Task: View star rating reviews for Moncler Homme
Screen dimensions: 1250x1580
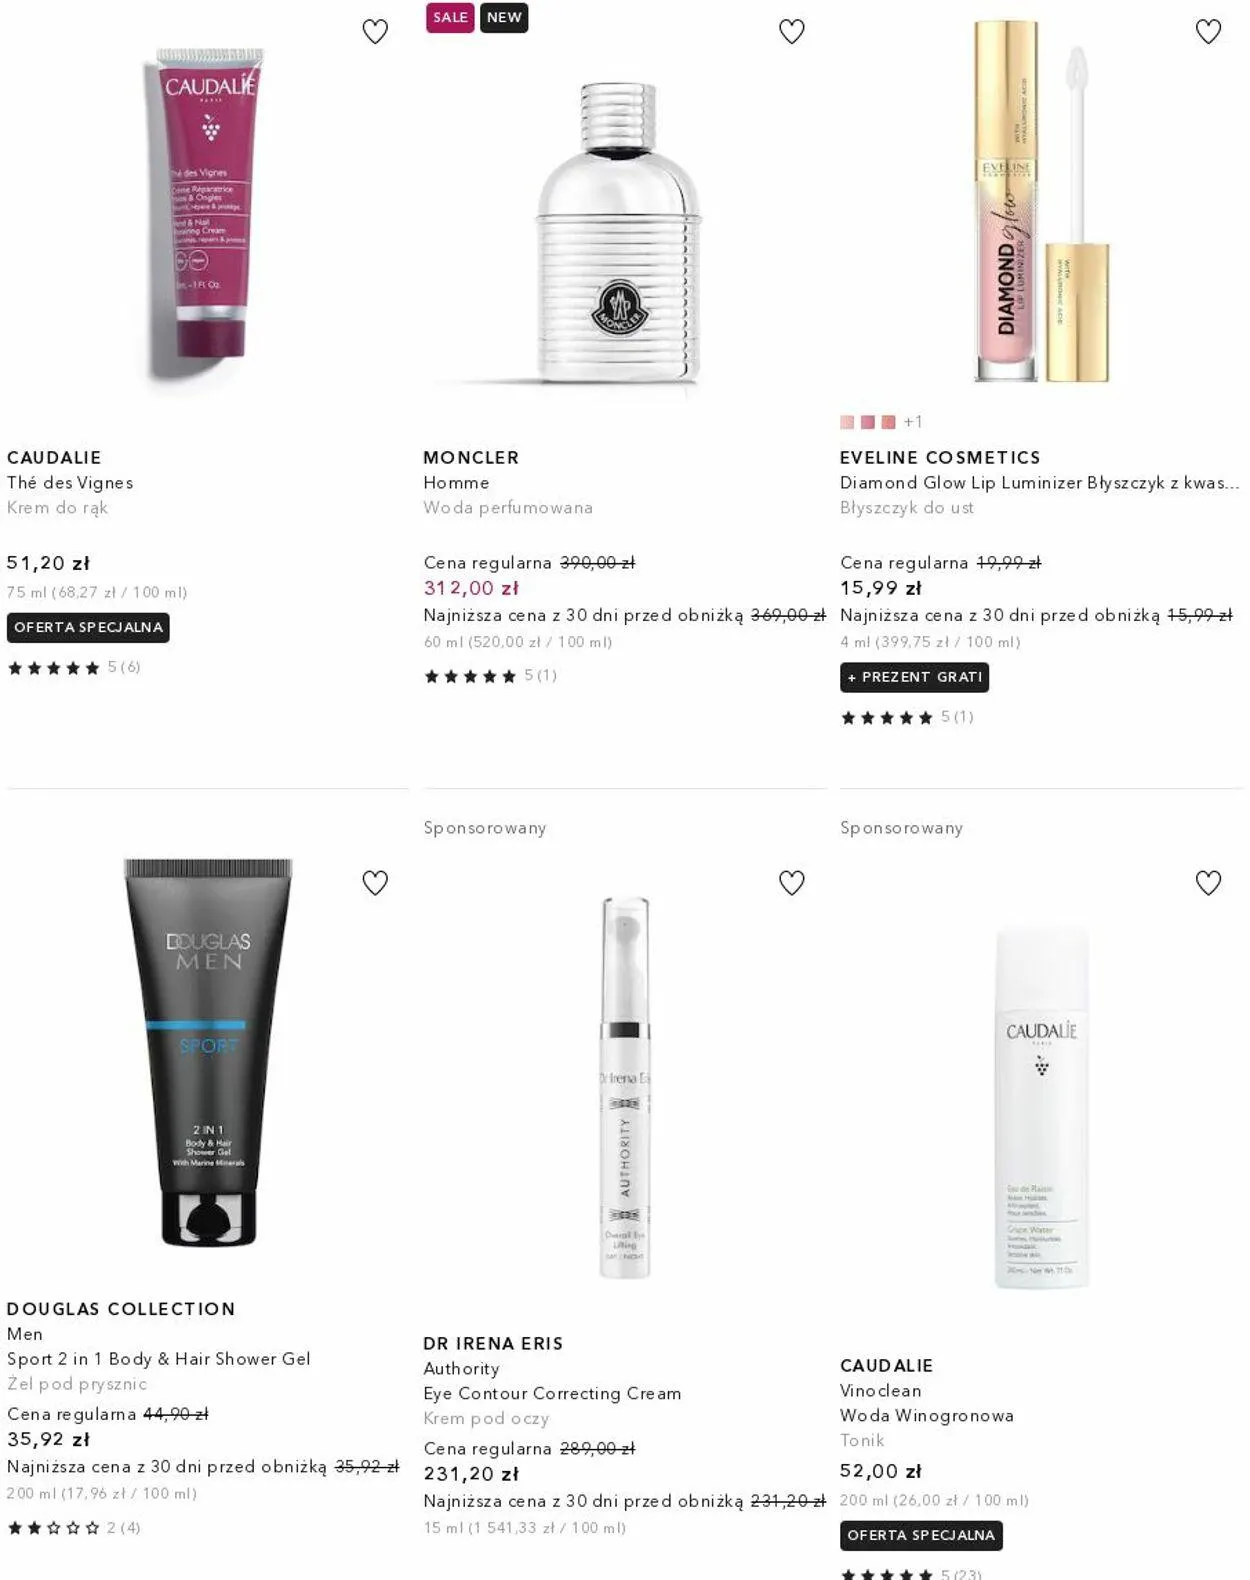Action: point(490,676)
